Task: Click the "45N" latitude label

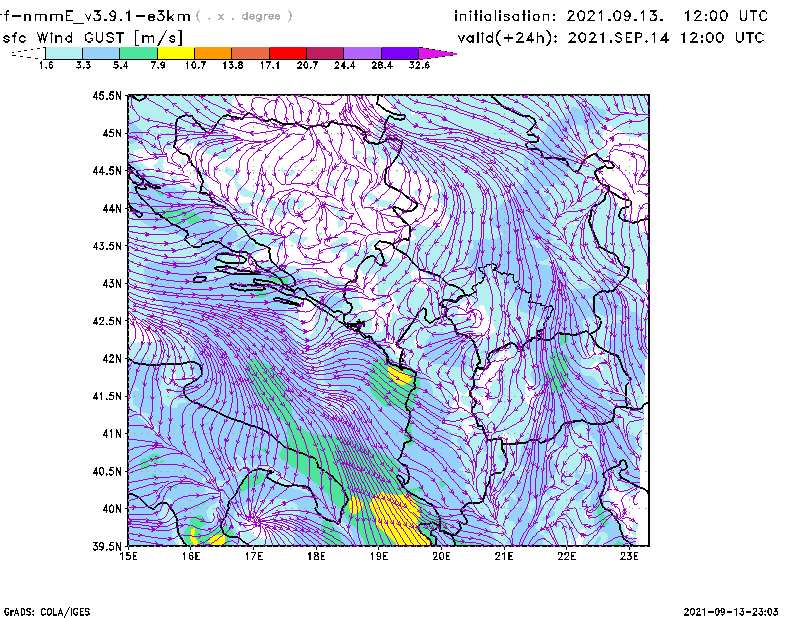Action: tap(112, 133)
